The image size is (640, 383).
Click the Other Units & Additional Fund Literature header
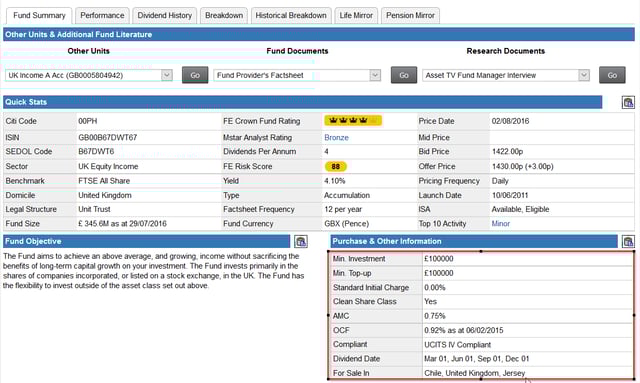[319, 35]
